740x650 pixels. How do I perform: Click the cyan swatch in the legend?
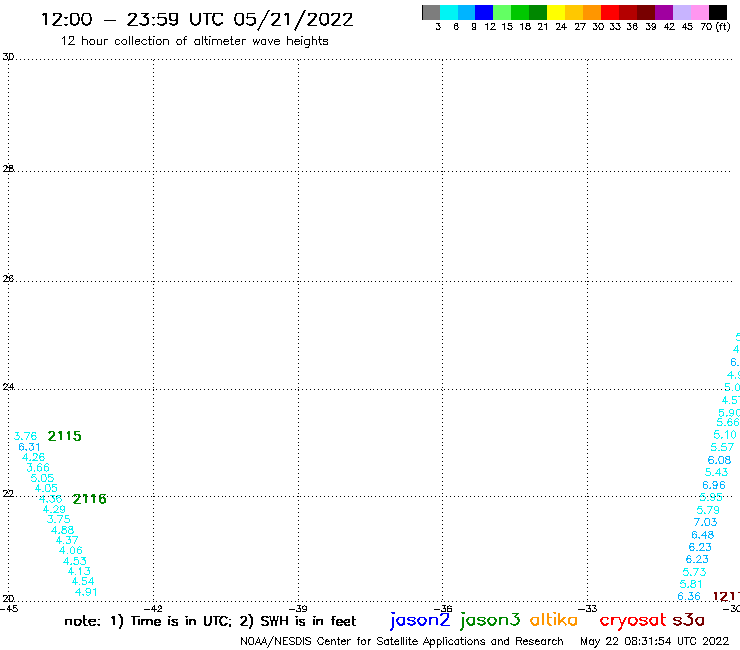click(x=449, y=12)
